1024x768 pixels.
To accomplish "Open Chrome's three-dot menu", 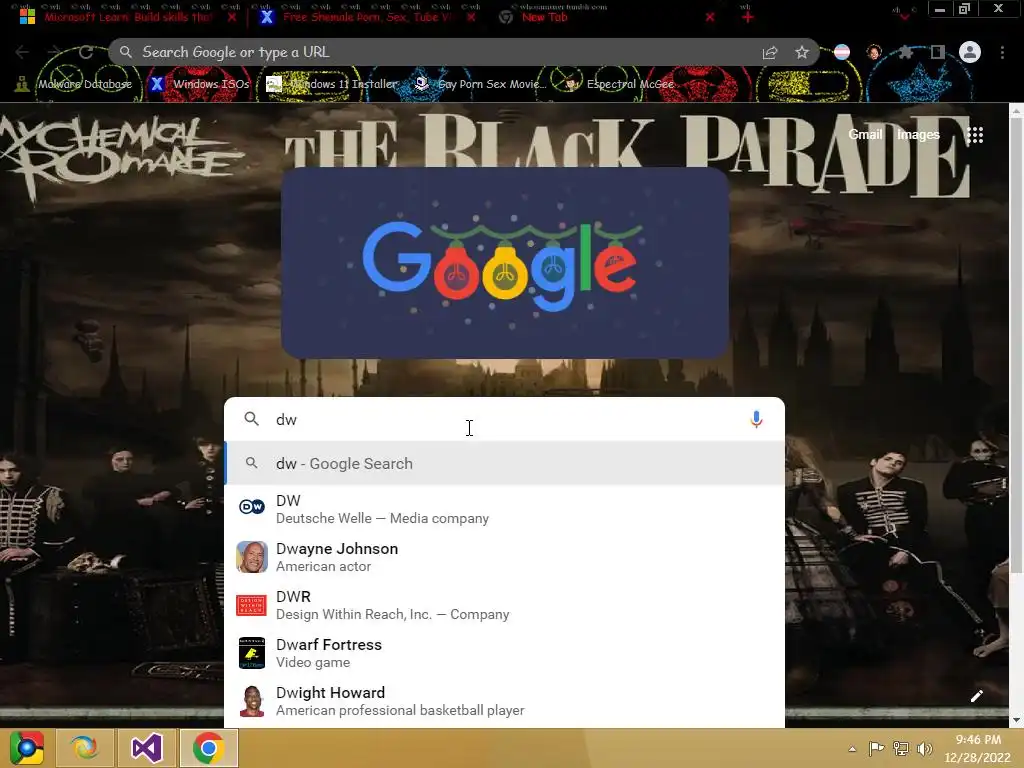I will (1002, 52).
